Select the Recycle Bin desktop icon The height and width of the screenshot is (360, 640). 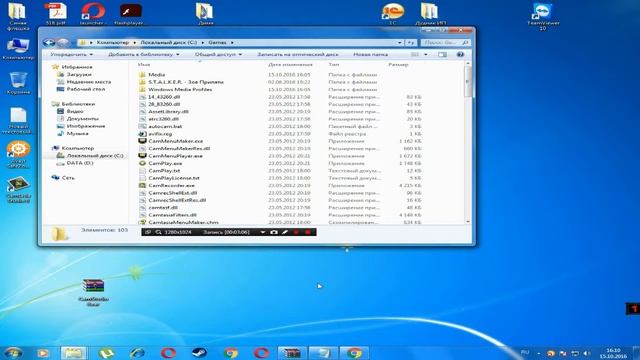(x=18, y=83)
